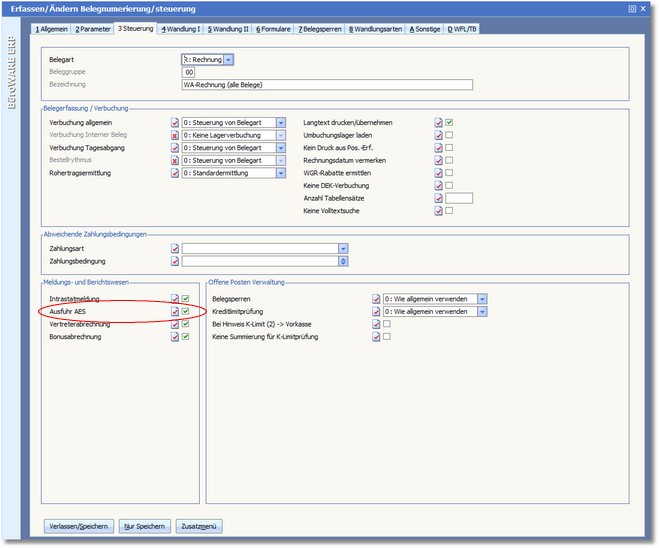Click field-status icon beside Zahlungsart
659x548 pixels.
click(175, 248)
